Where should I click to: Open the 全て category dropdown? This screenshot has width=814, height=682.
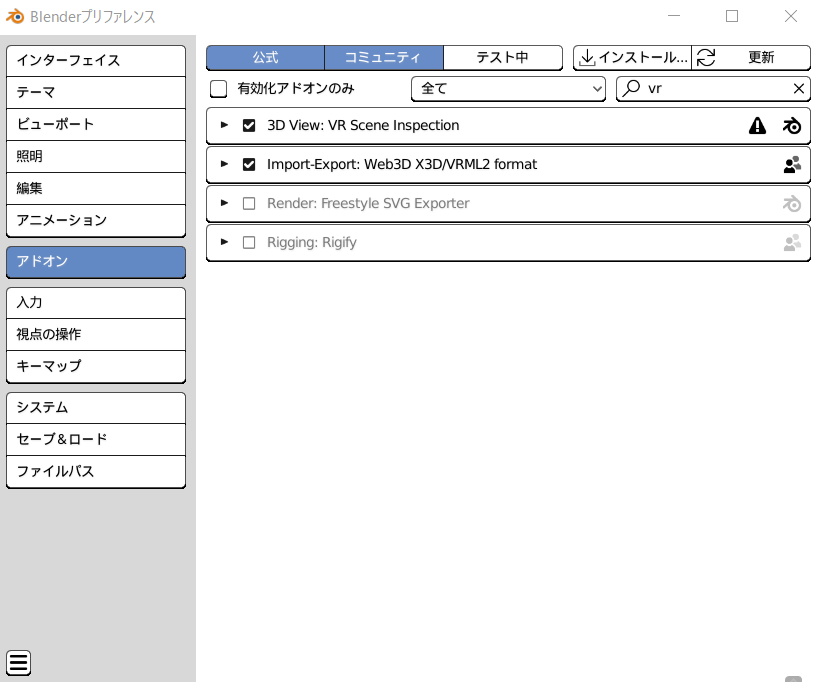pyautogui.click(x=508, y=89)
